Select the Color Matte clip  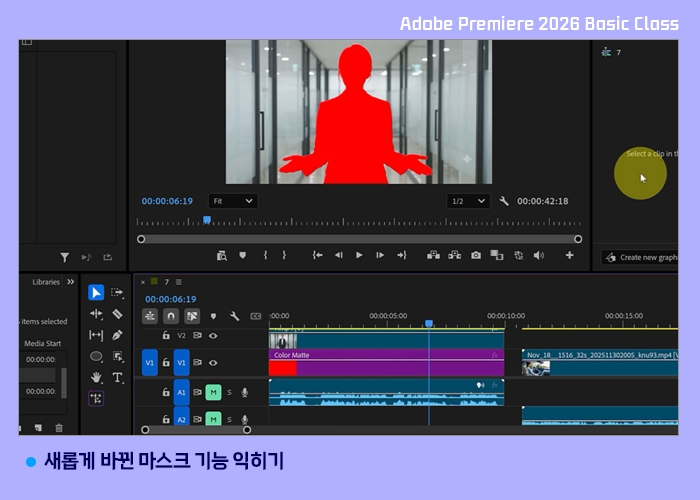tap(387, 362)
